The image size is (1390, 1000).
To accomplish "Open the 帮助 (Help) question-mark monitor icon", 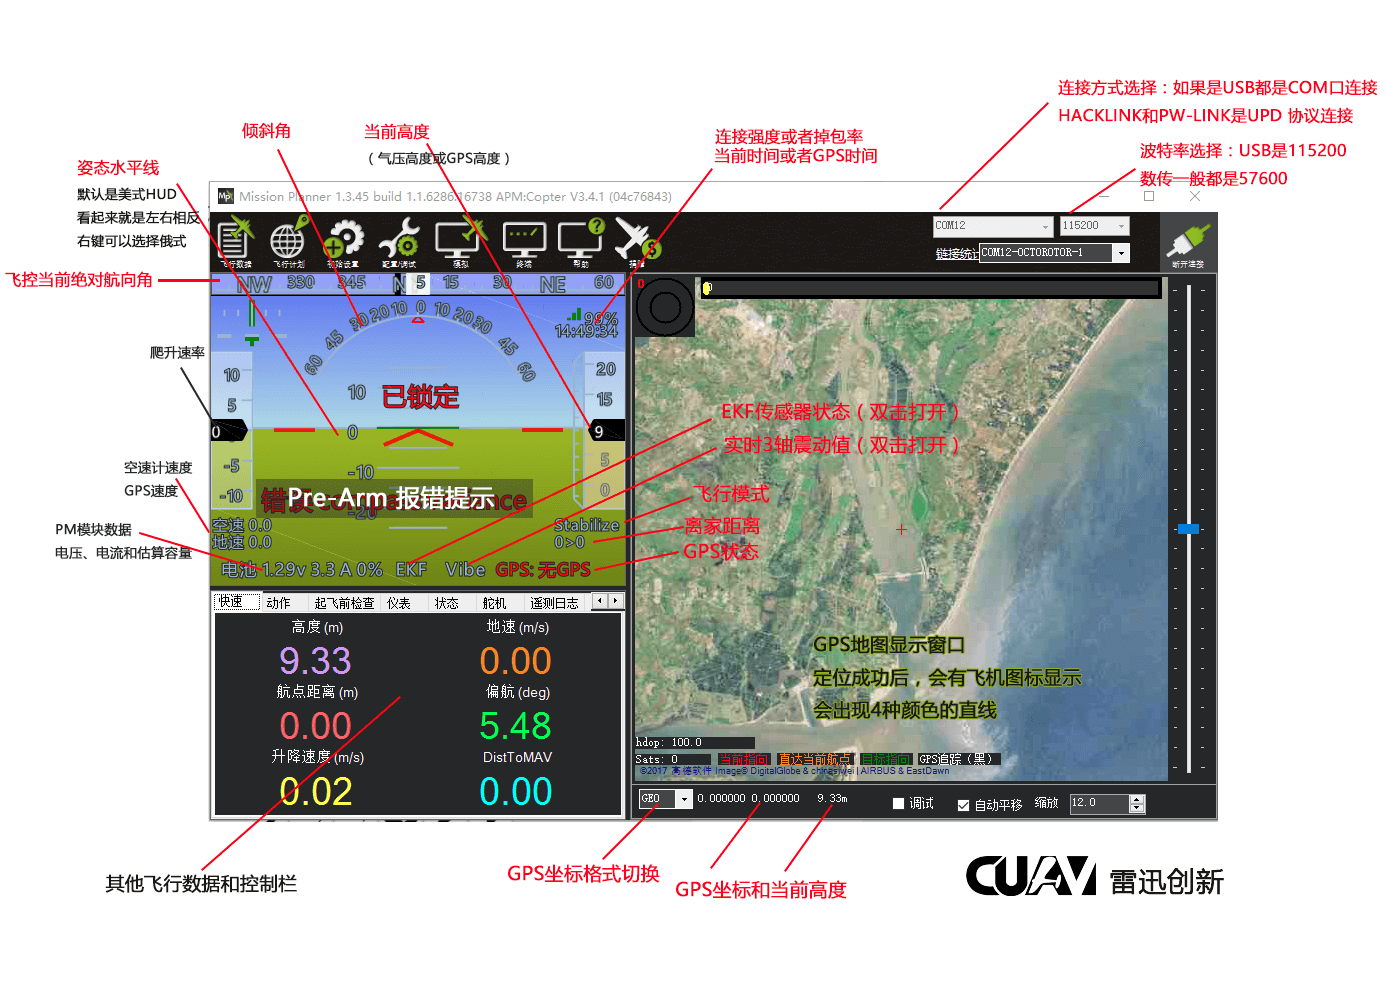I will click(581, 241).
